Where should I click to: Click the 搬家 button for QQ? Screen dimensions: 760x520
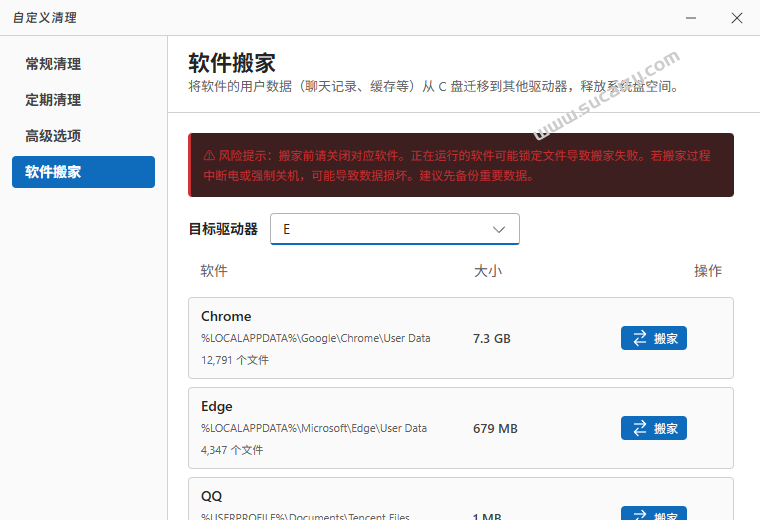(653, 513)
